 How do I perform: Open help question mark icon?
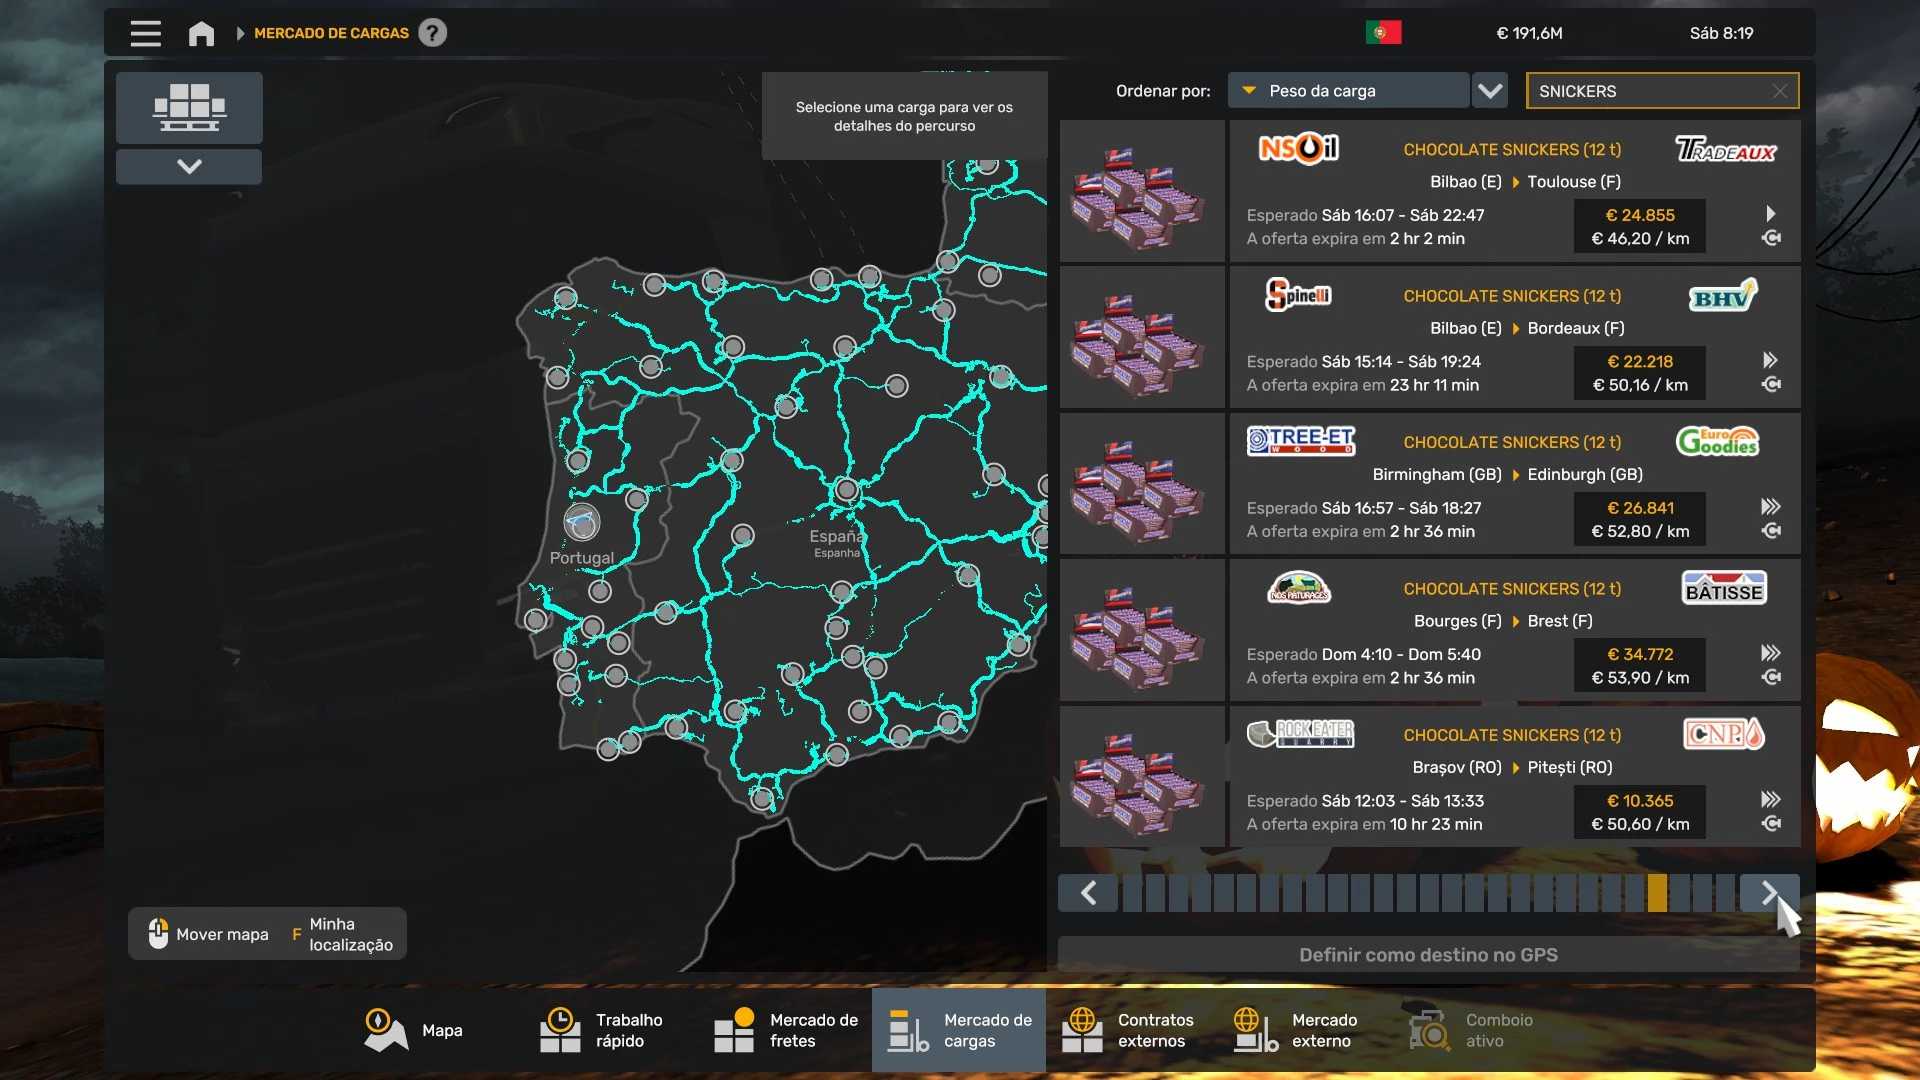tap(432, 33)
